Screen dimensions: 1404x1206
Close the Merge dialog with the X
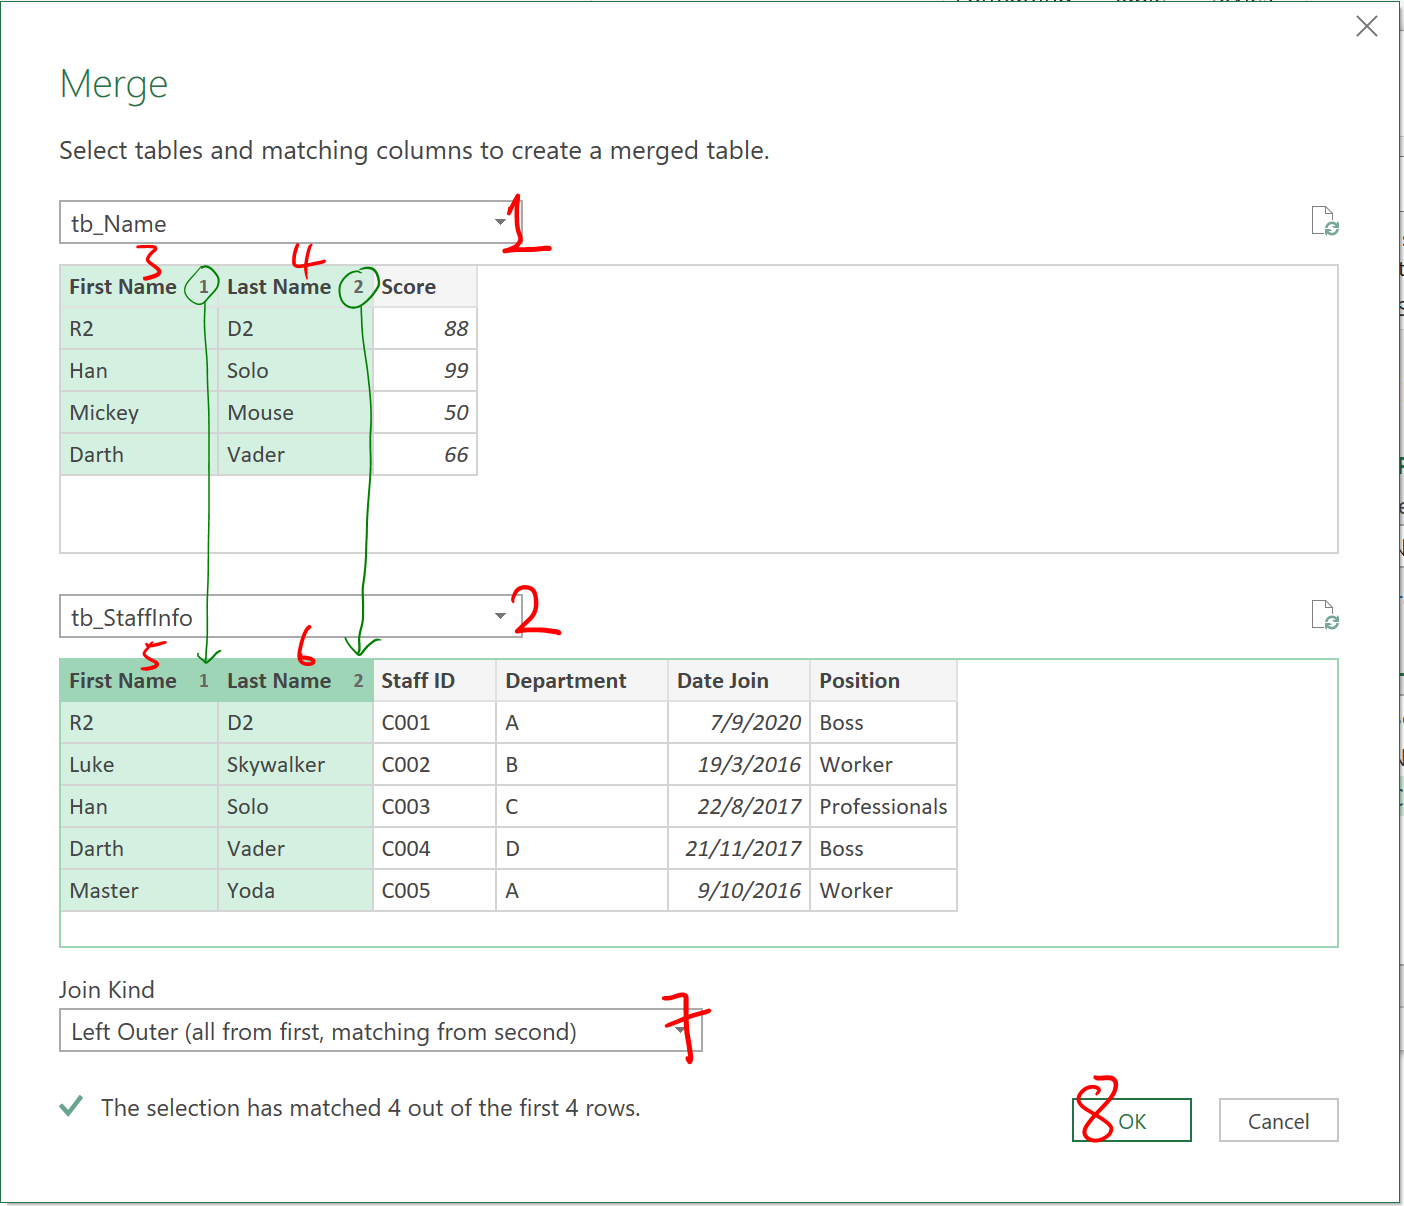tap(1366, 27)
